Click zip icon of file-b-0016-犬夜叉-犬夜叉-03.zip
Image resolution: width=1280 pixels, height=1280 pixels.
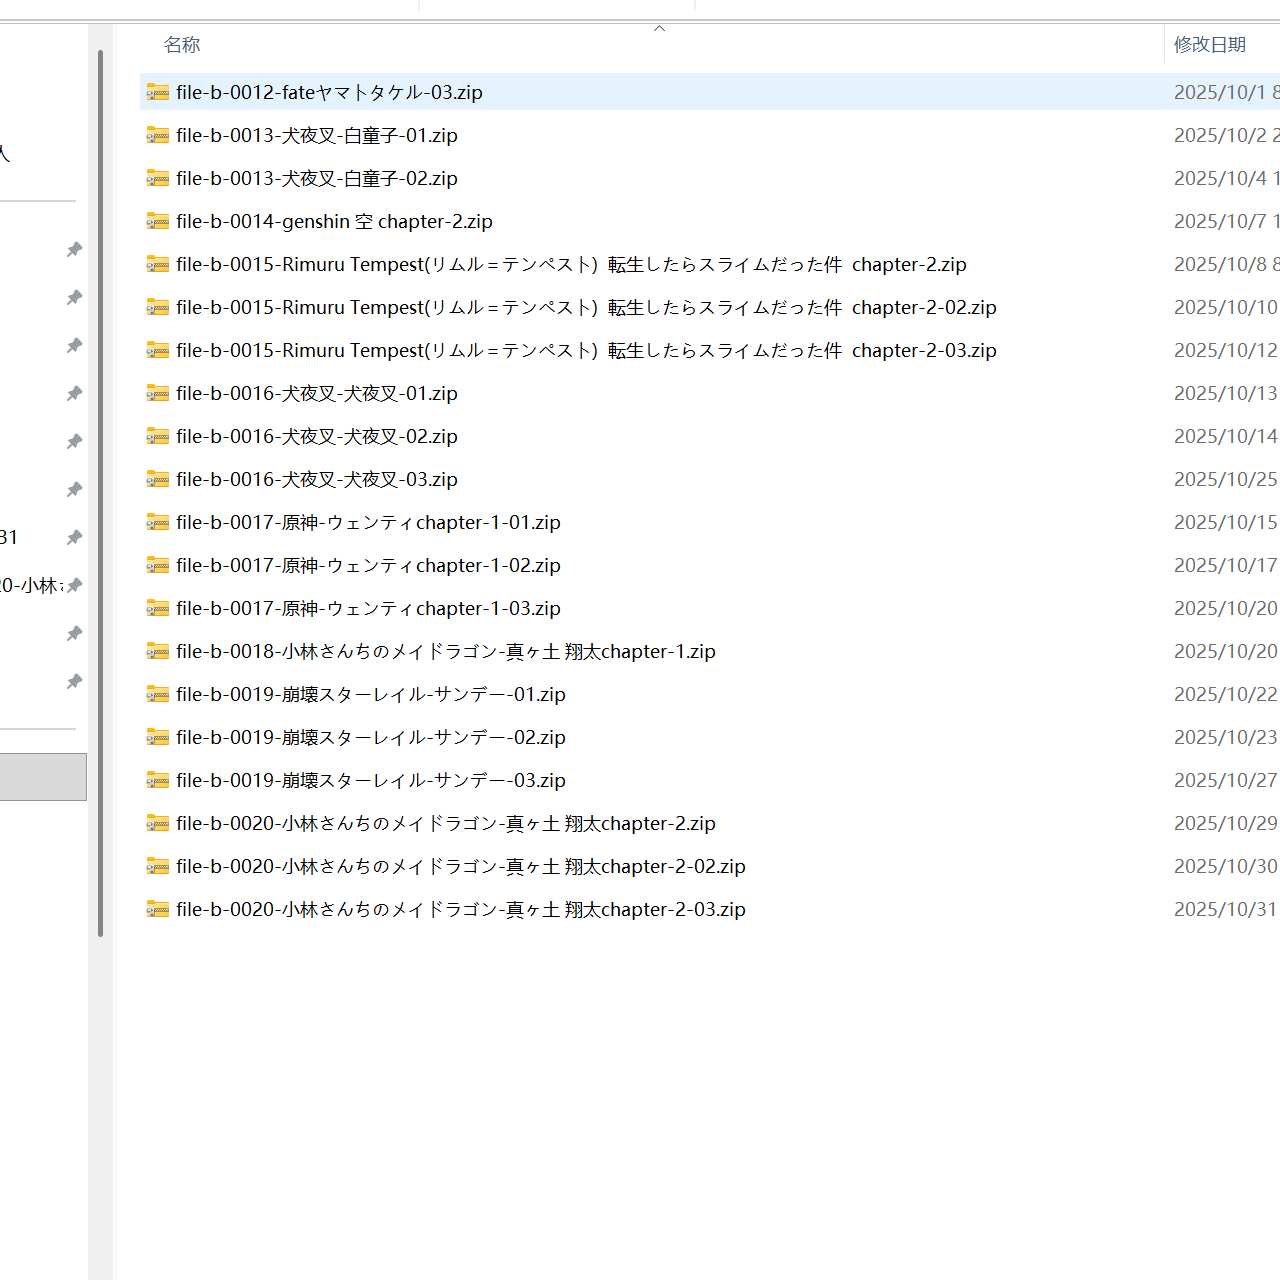(x=158, y=479)
